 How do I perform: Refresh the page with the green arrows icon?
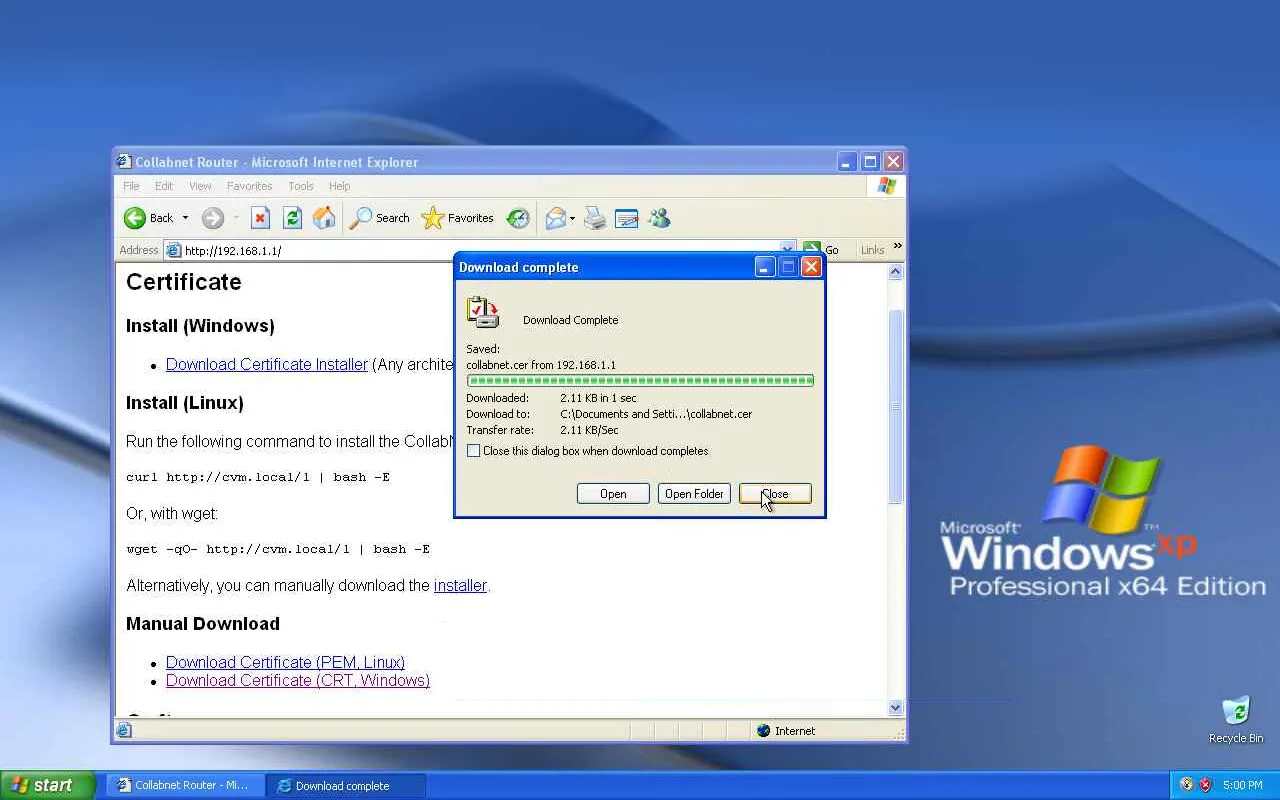click(292, 218)
